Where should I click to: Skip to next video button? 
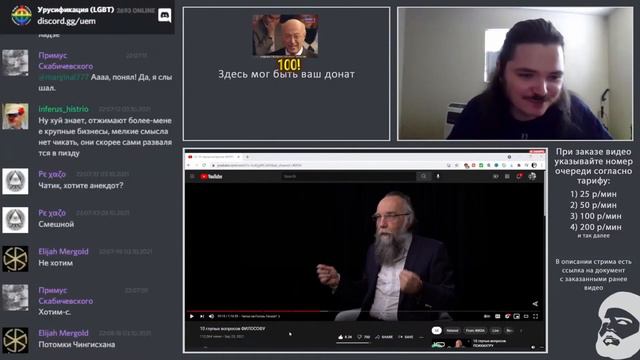click(202, 316)
